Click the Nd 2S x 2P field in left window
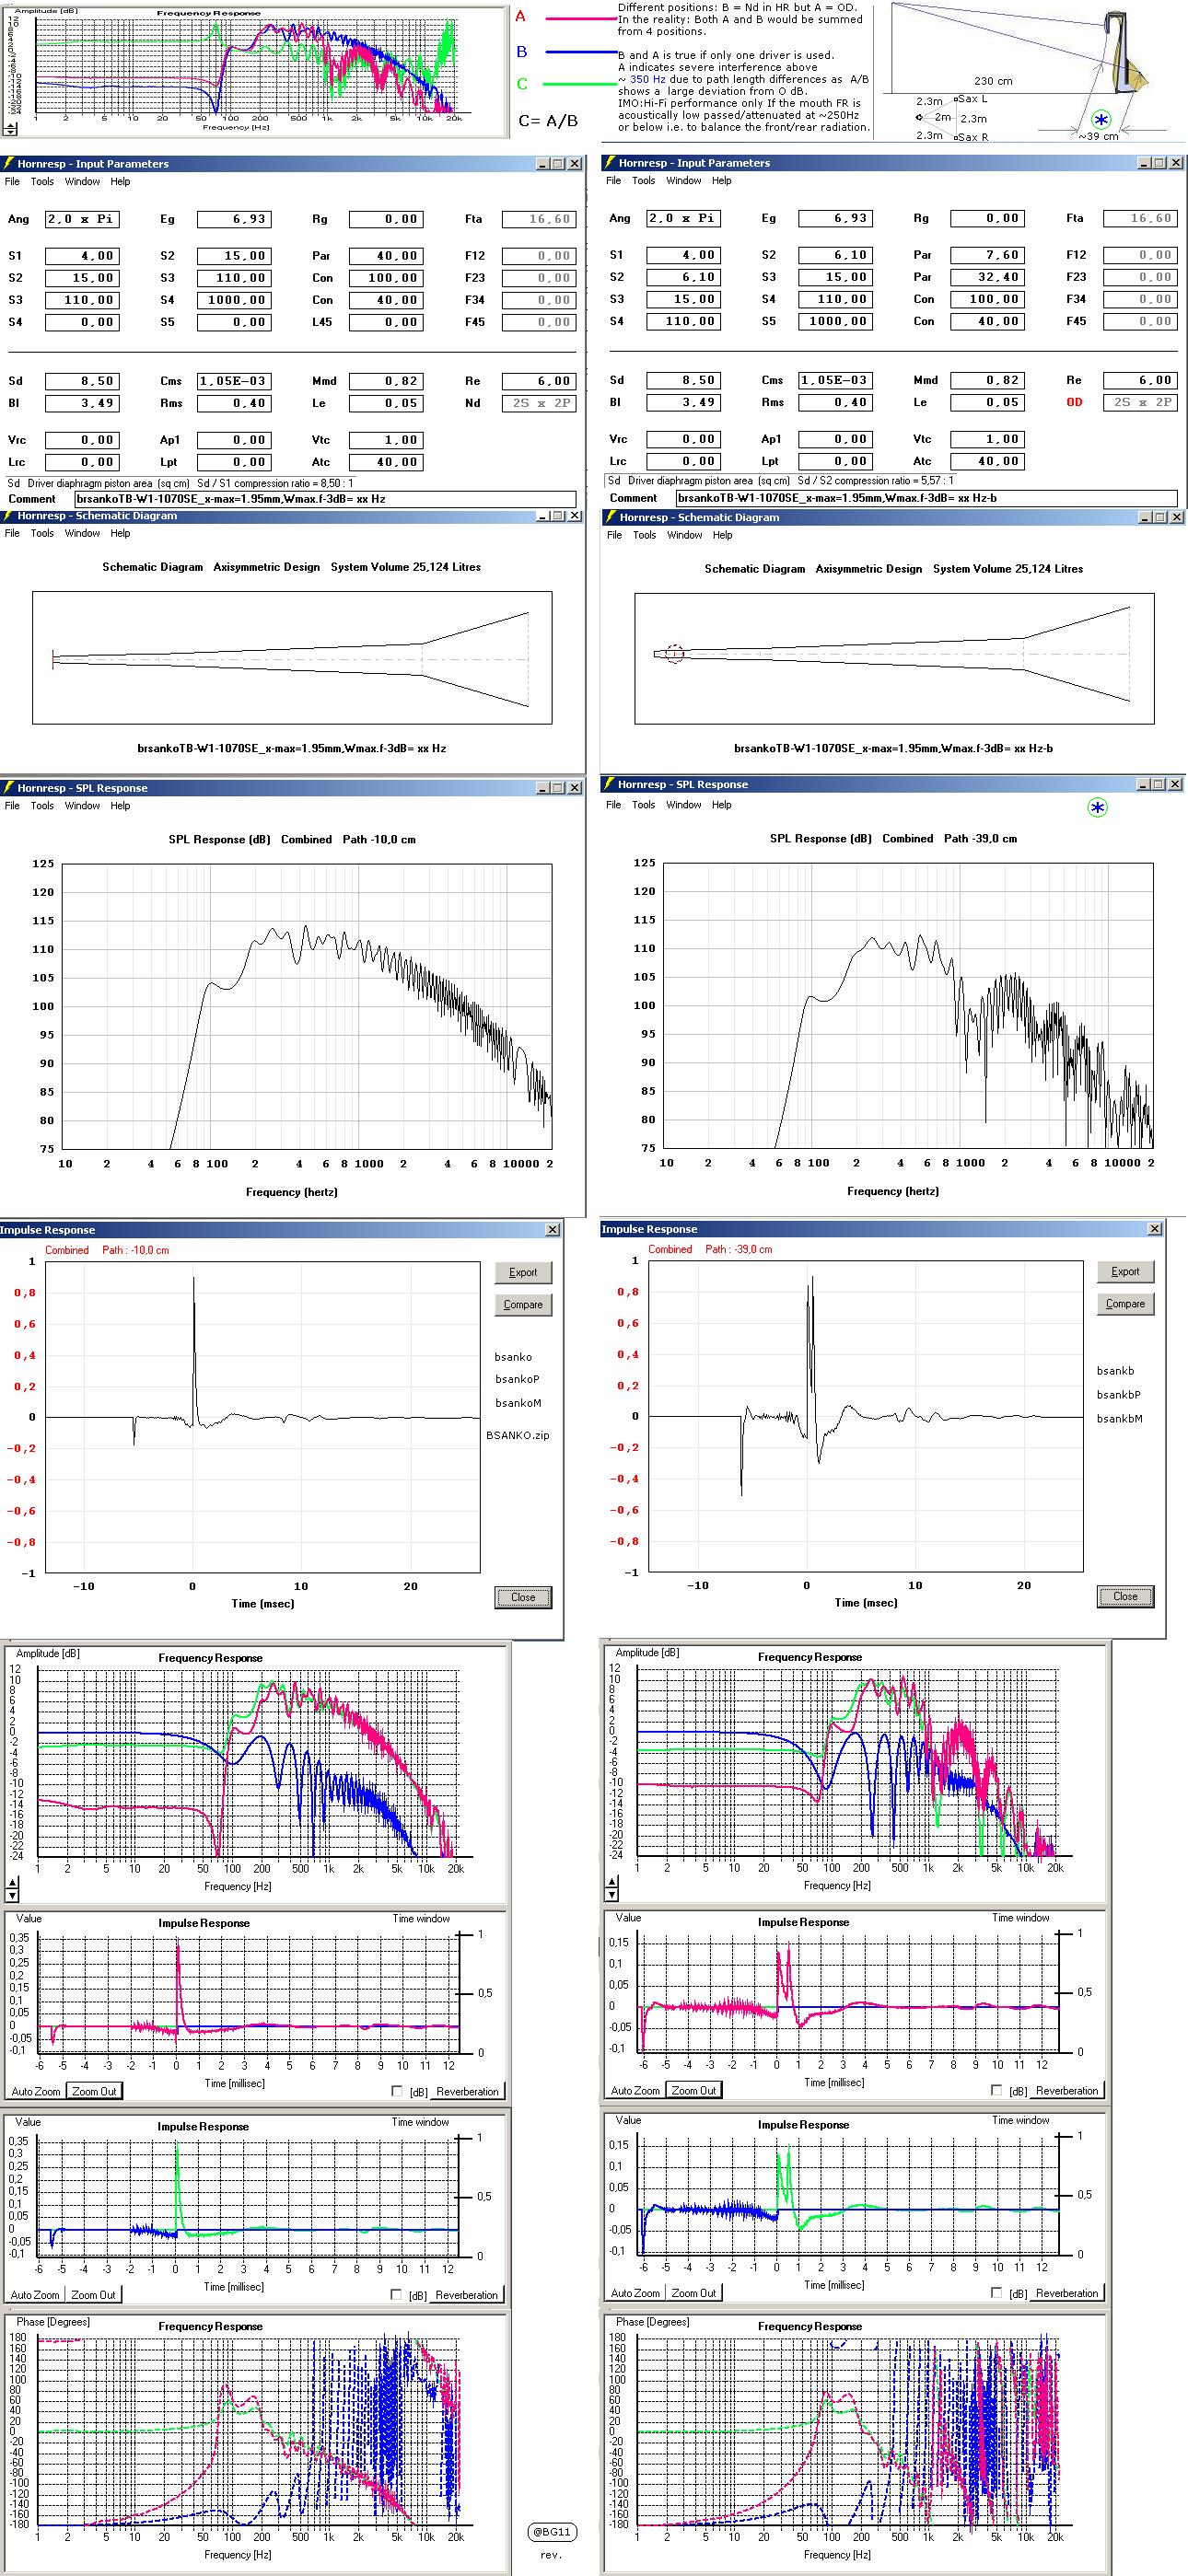Viewport: 1188px width, 2576px height. (539, 404)
